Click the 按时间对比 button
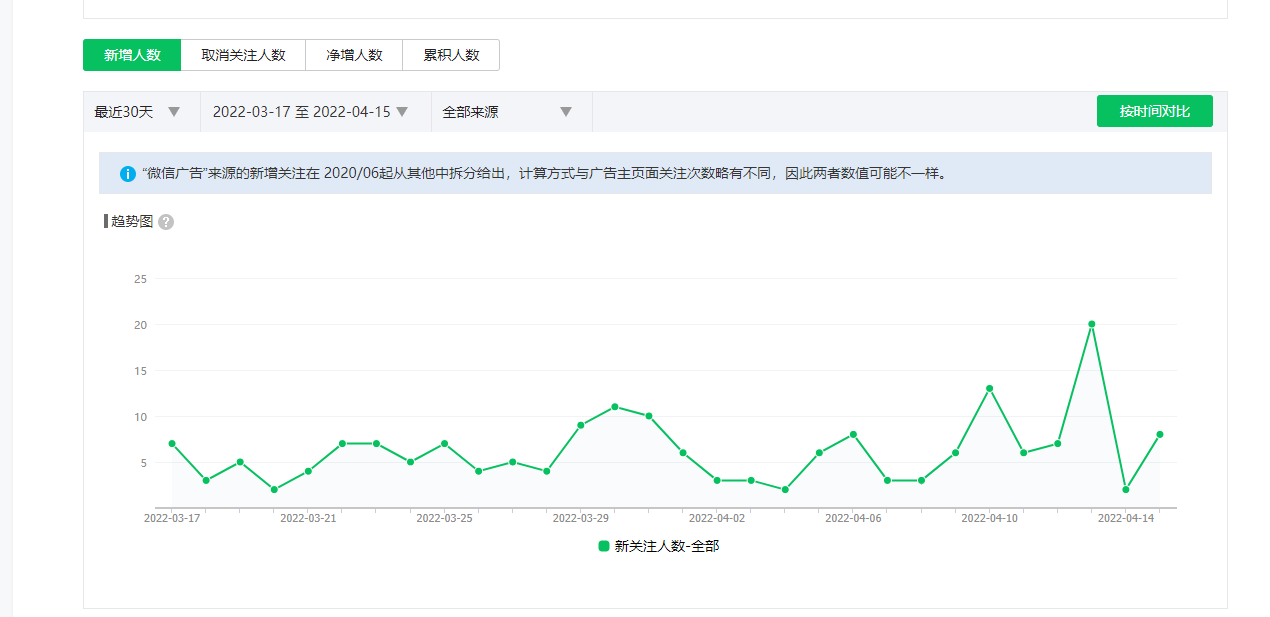Image resolution: width=1270 pixels, height=617 pixels. (1154, 111)
